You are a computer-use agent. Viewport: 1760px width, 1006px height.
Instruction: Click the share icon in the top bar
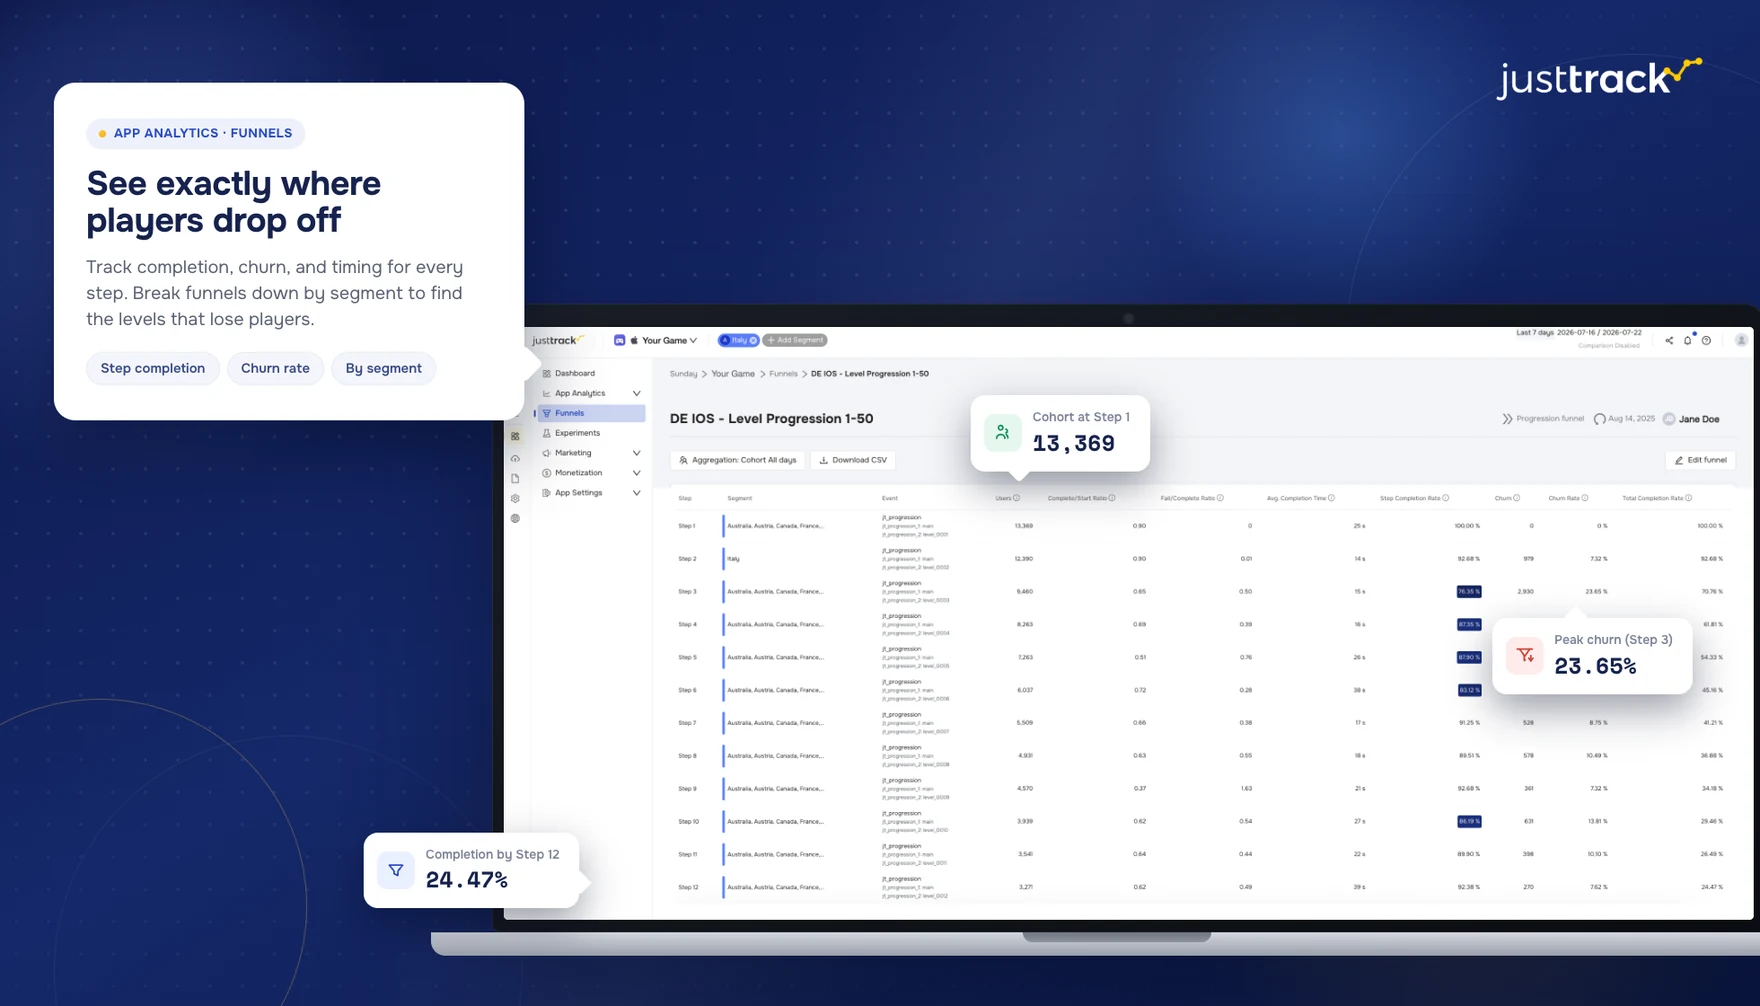1668,341
